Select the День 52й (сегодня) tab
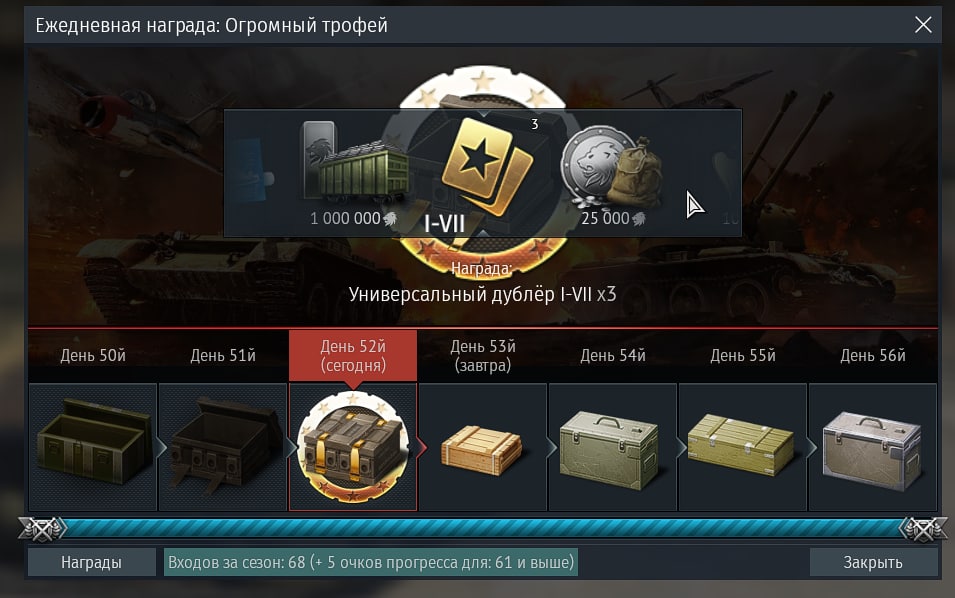 tap(353, 356)
